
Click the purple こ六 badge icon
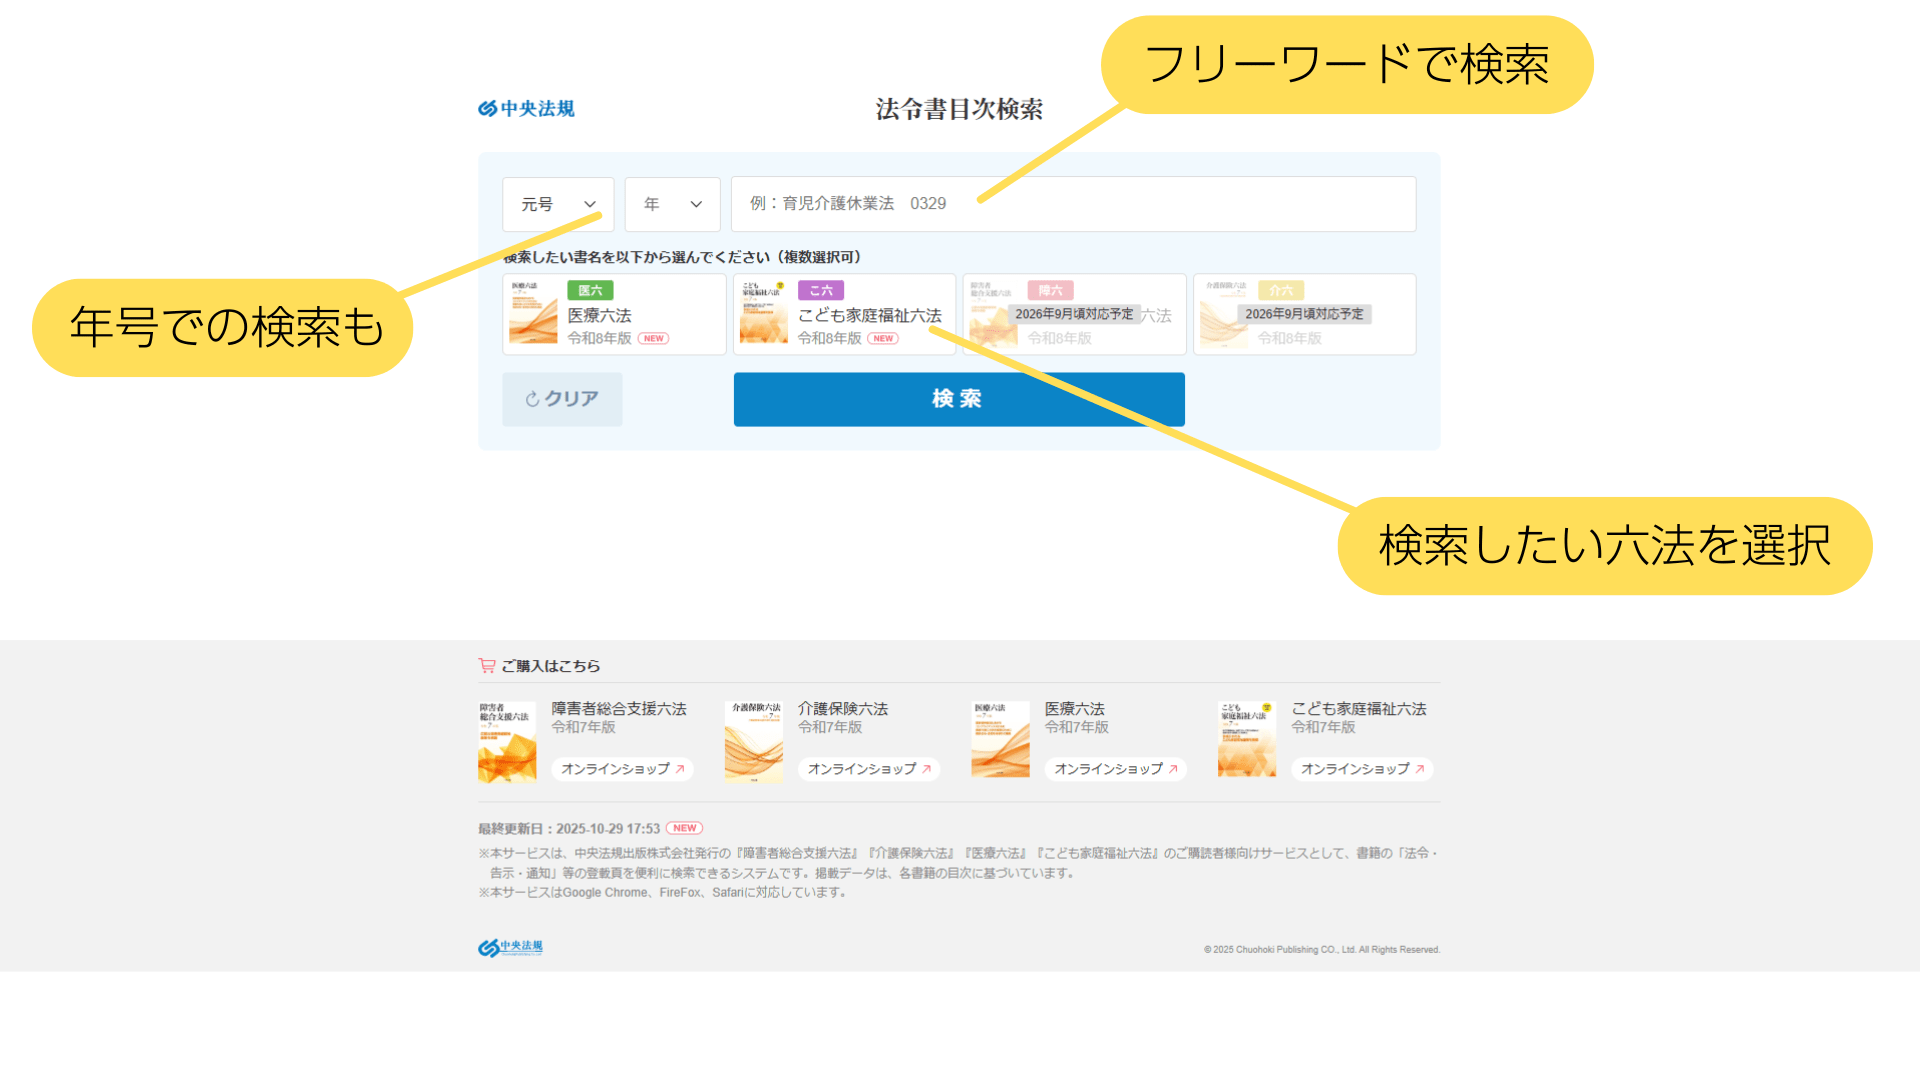pyautogui.click(x=821, y=290)
